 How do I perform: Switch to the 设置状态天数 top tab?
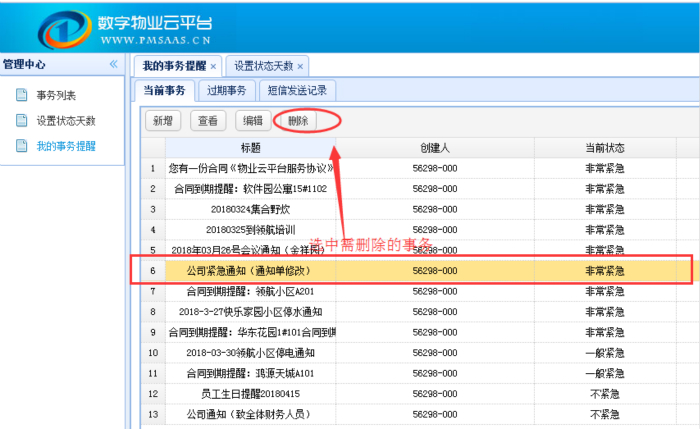263,66
